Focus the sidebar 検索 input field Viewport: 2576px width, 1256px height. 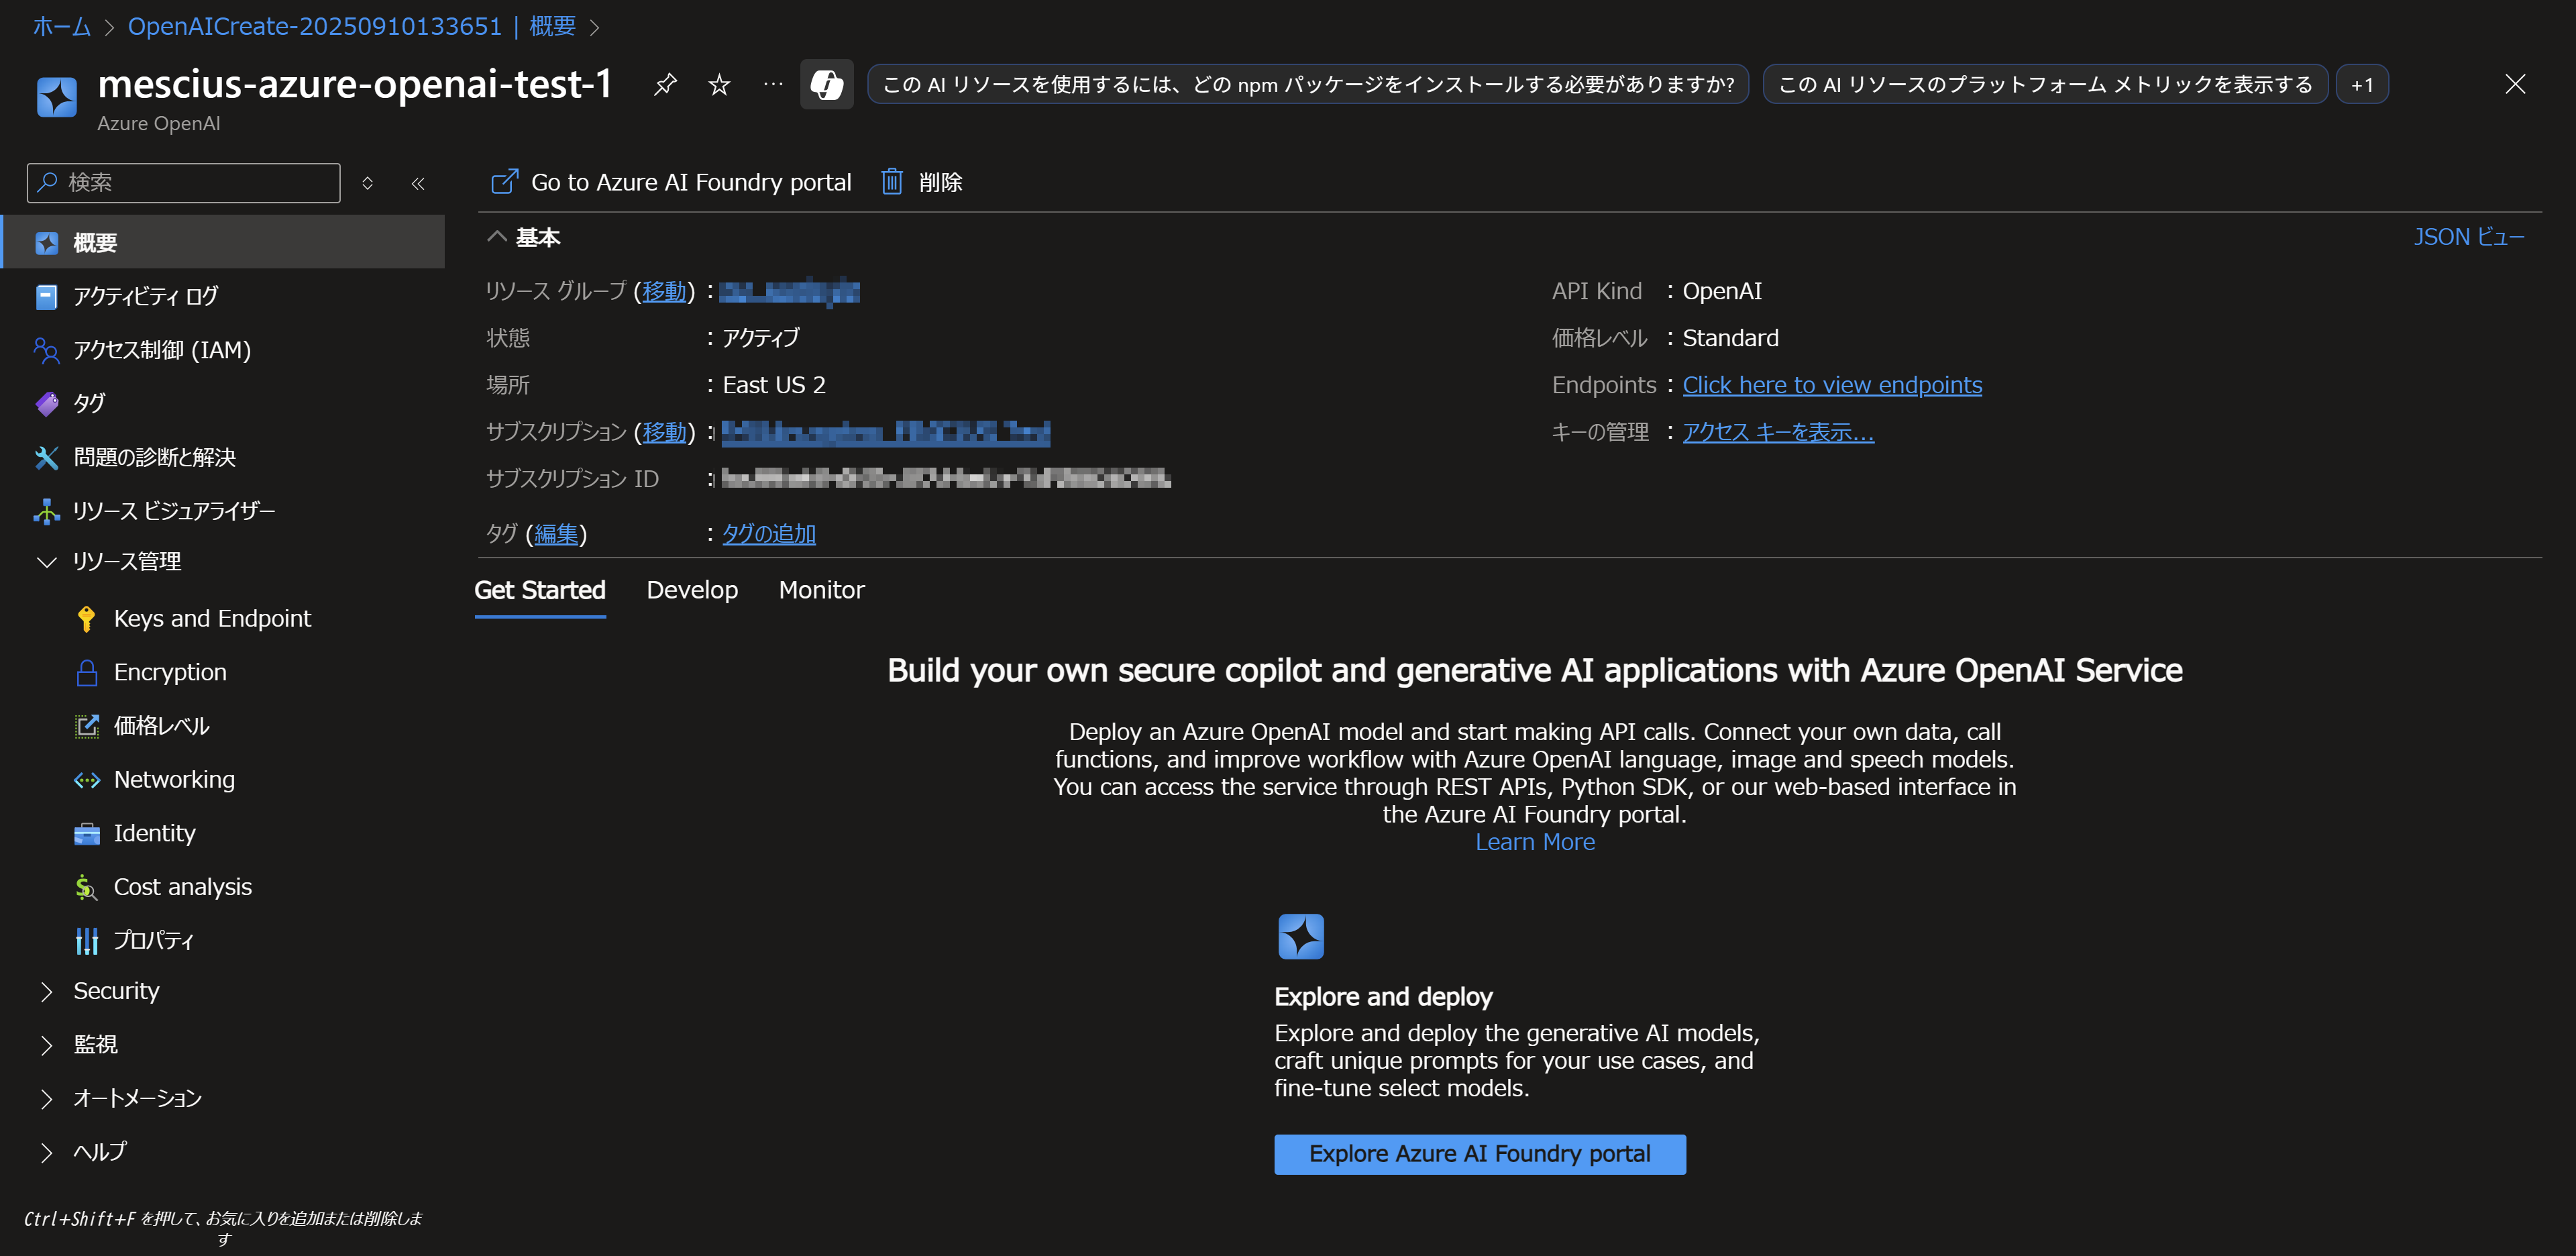(184, 183)
